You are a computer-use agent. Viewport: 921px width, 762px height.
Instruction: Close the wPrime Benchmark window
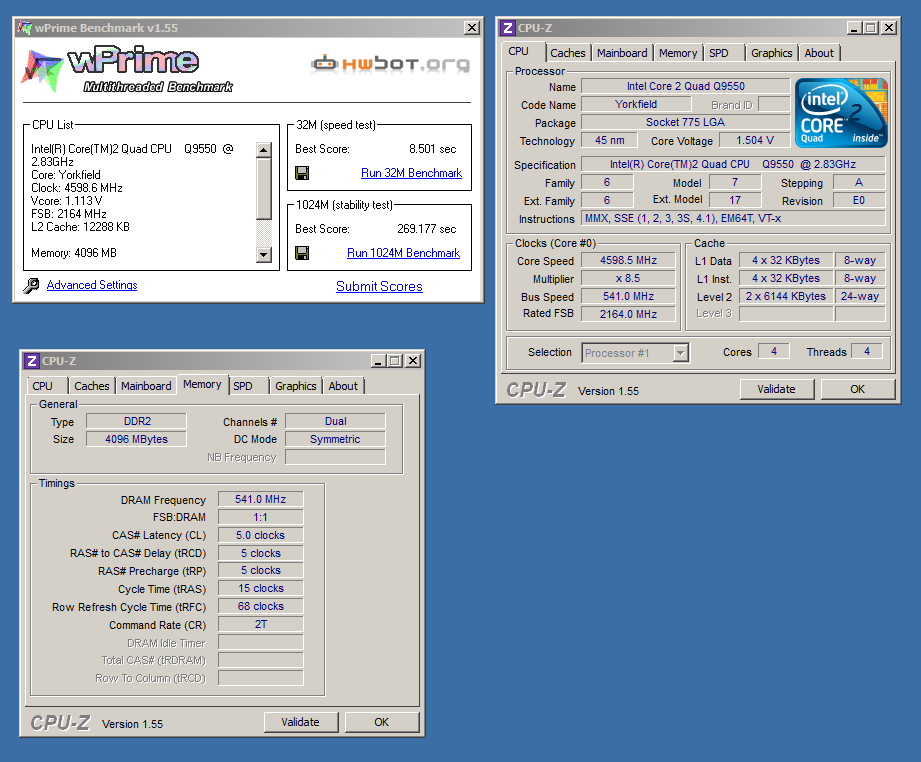click(x=472, y=28)
